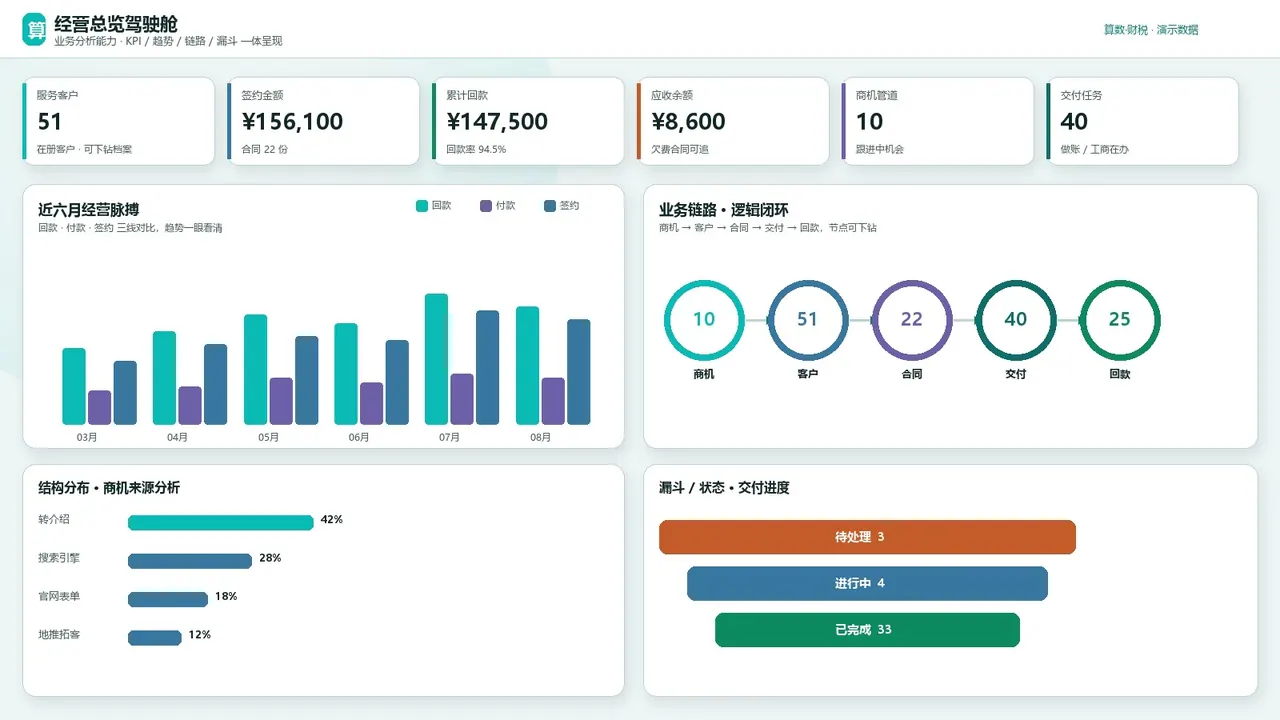The image size is (1280, 720).
Task: Drill into the 回款 node circle
Action: click(x=1120, y=320)
